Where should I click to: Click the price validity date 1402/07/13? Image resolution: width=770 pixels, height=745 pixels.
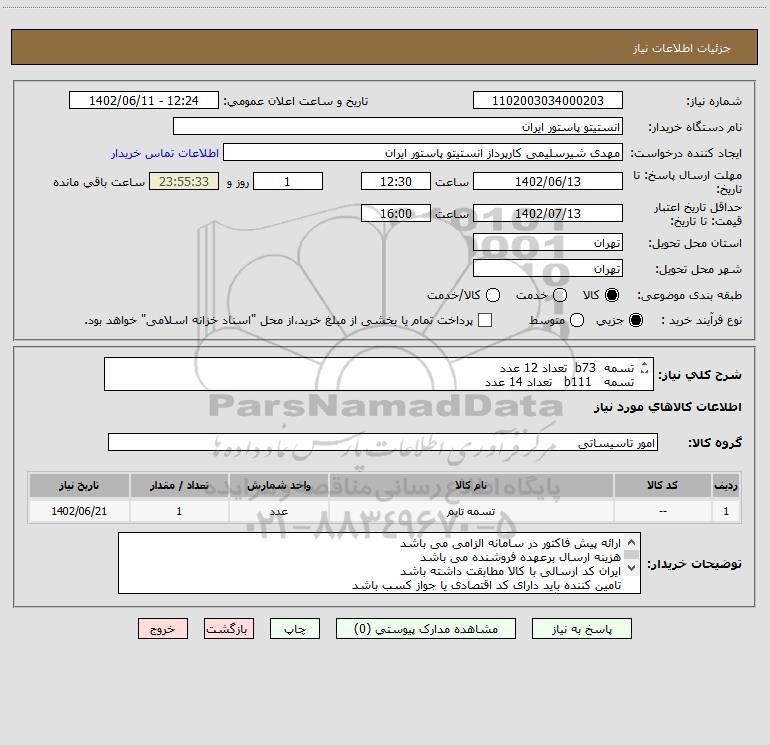coord(548,213)
